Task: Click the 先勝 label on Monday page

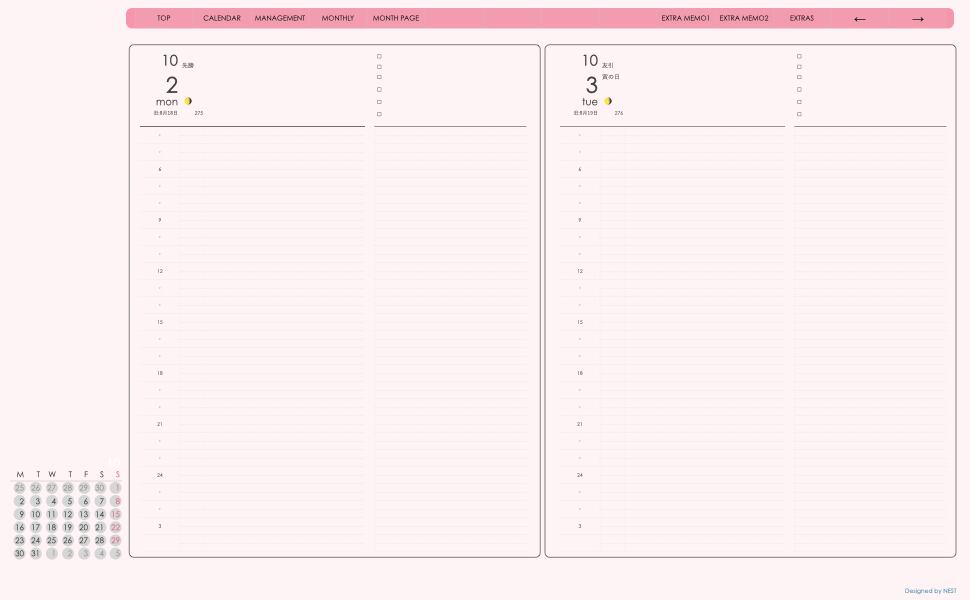Action: click(188, 65)
